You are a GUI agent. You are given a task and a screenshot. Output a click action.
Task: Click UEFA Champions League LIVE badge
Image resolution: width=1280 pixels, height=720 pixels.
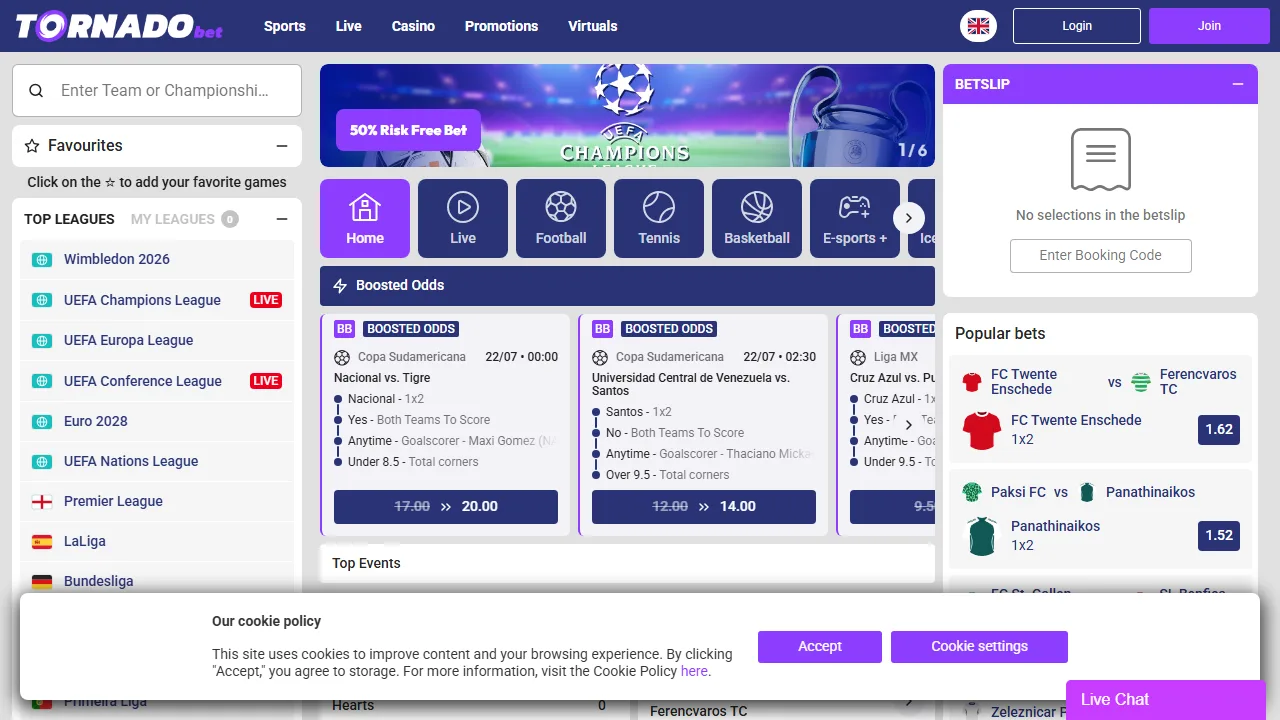[266, 300]
